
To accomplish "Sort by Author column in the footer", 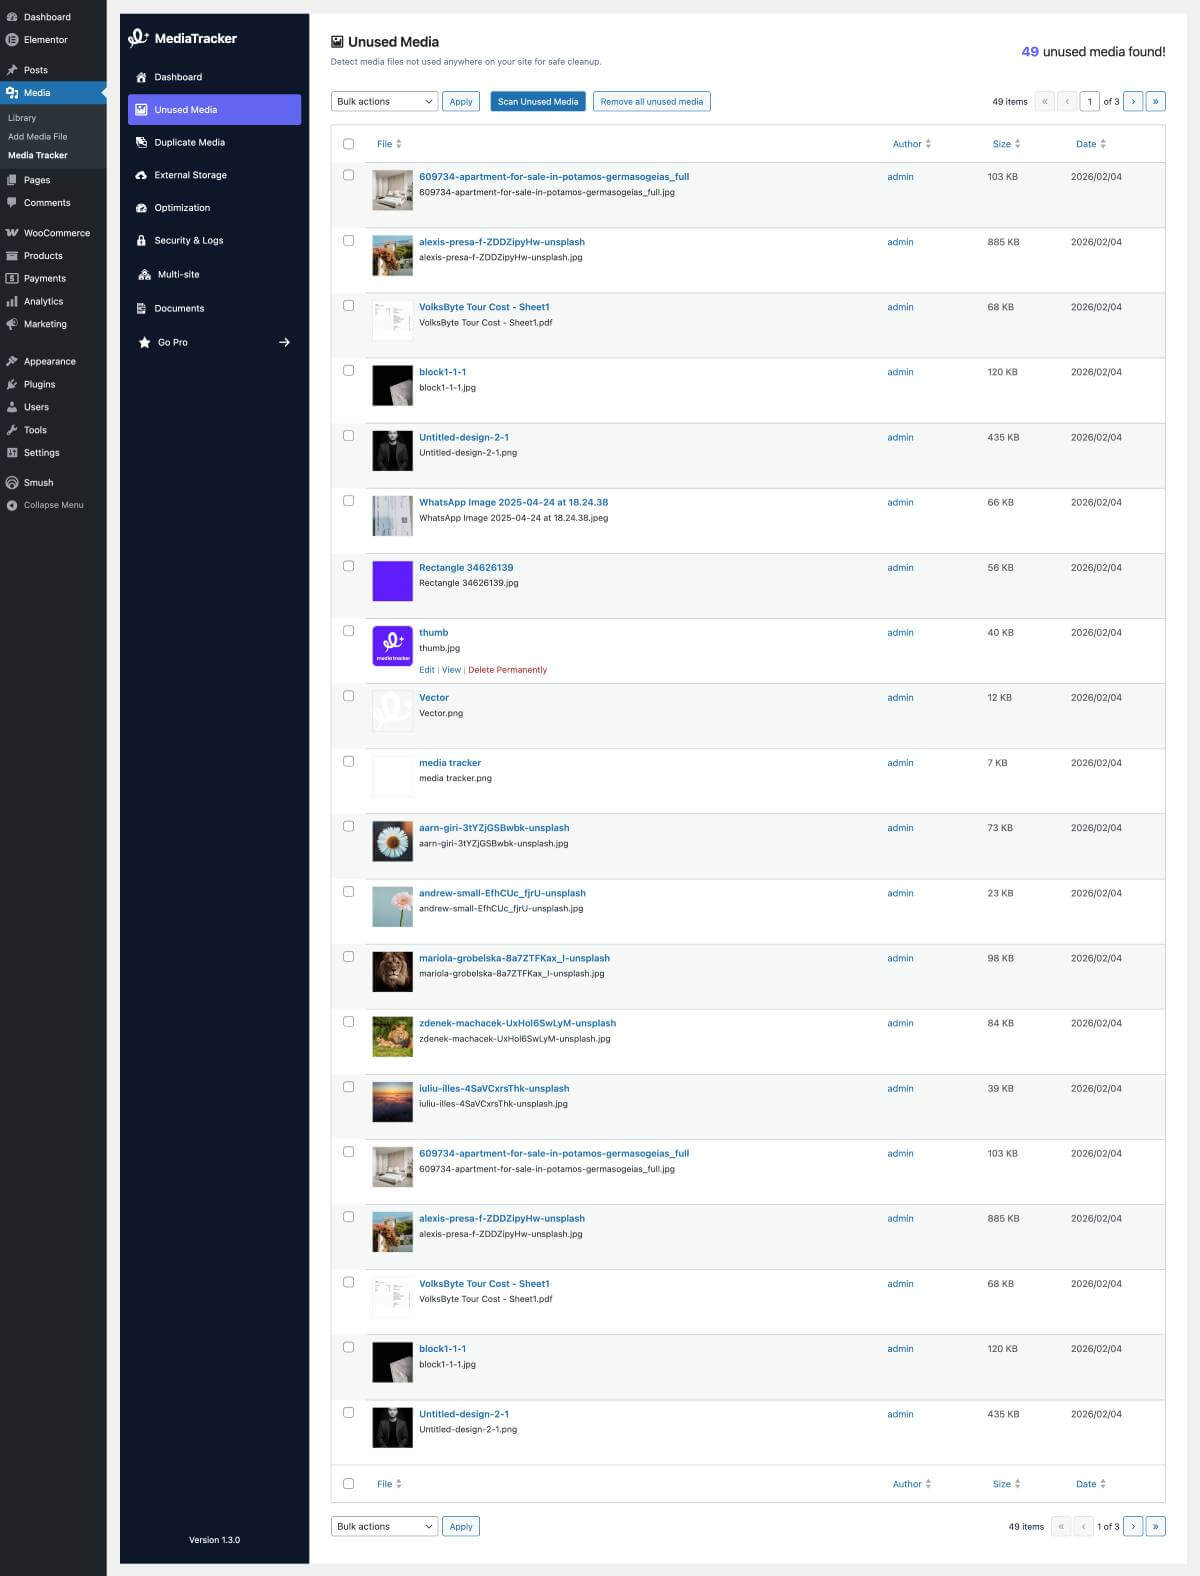I will [x=912, y=1484].
